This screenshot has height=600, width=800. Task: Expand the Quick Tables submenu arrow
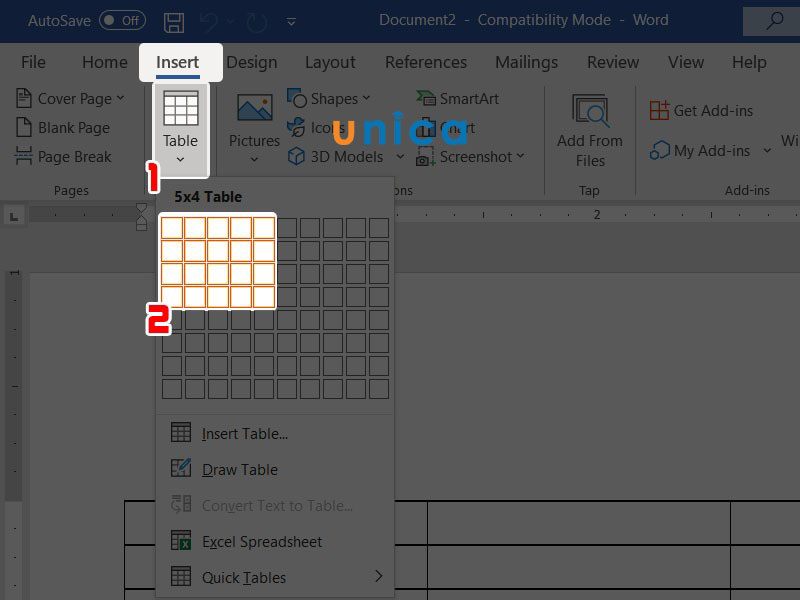pyautogui.click(x=379, y=576)
